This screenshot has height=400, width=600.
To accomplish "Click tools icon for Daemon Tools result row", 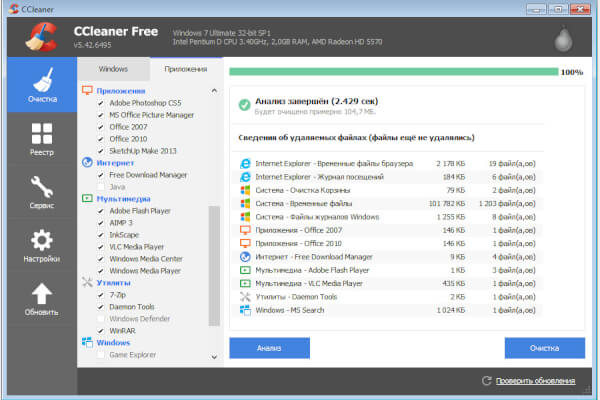I will 245,297.
